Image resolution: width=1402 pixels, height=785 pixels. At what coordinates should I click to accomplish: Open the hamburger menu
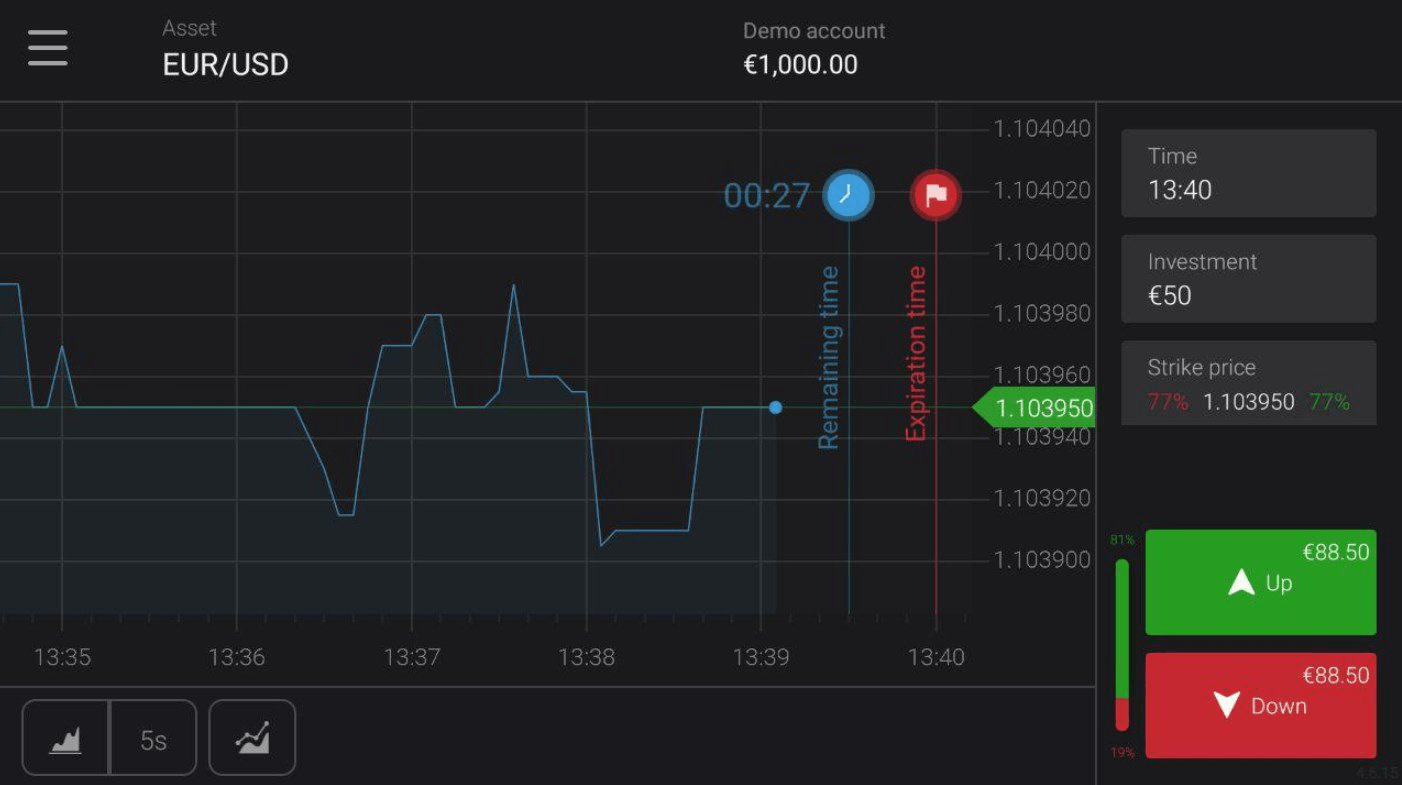point(48,48)
